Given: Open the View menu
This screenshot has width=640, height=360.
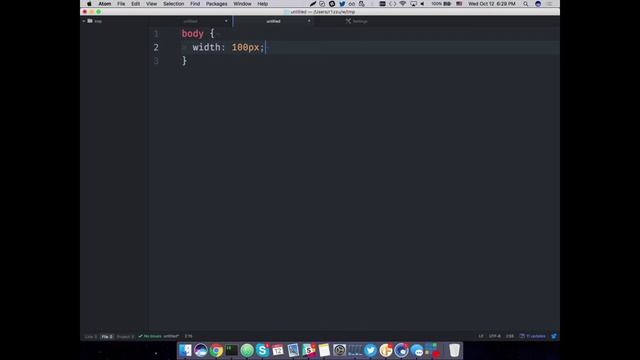Looking at the screenshot, I should pyautogui.click(x=151, y=4).
